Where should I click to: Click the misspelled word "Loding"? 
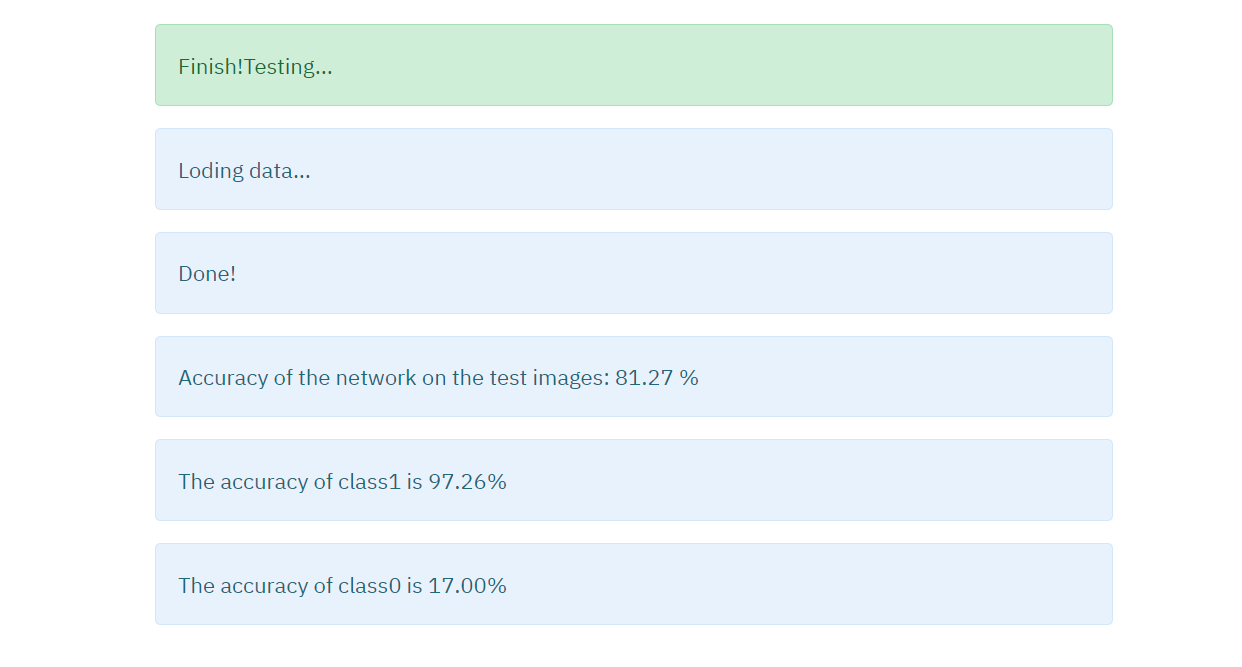coord(211,171)
